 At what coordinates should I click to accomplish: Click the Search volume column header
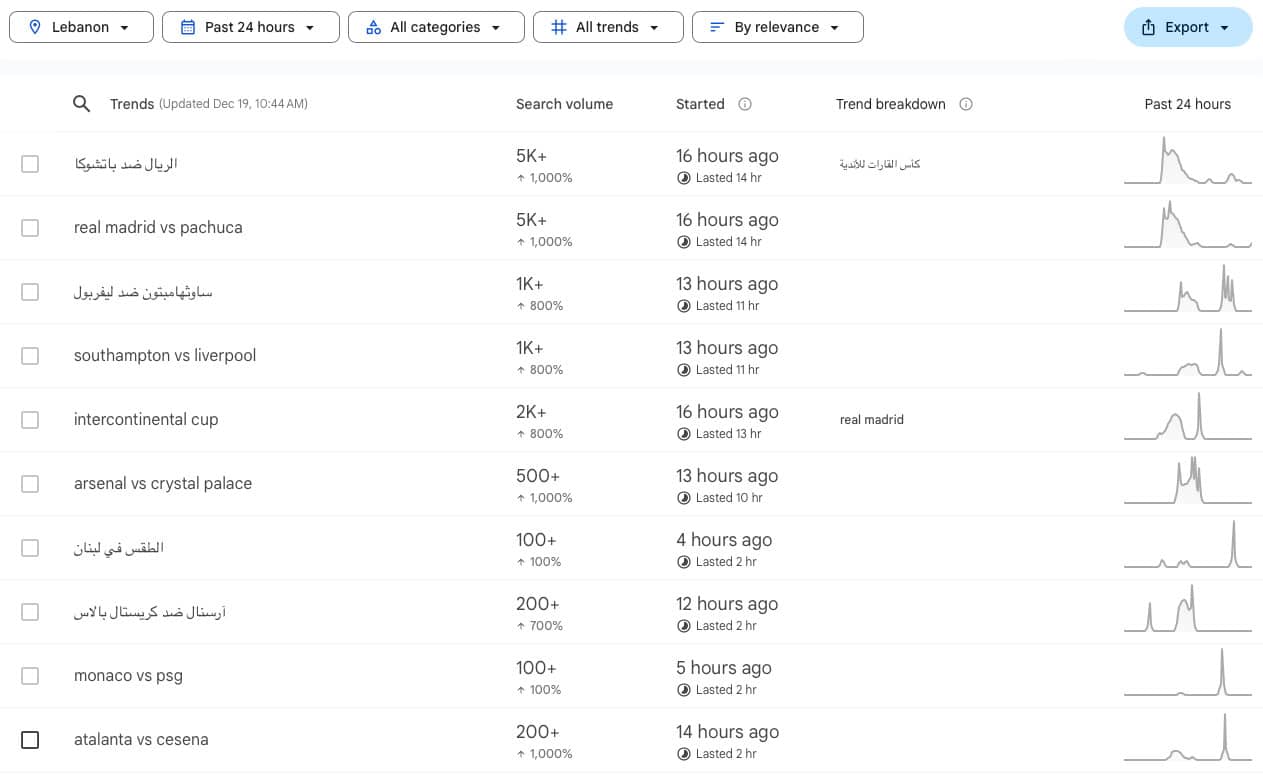click(x=564, y=104)
